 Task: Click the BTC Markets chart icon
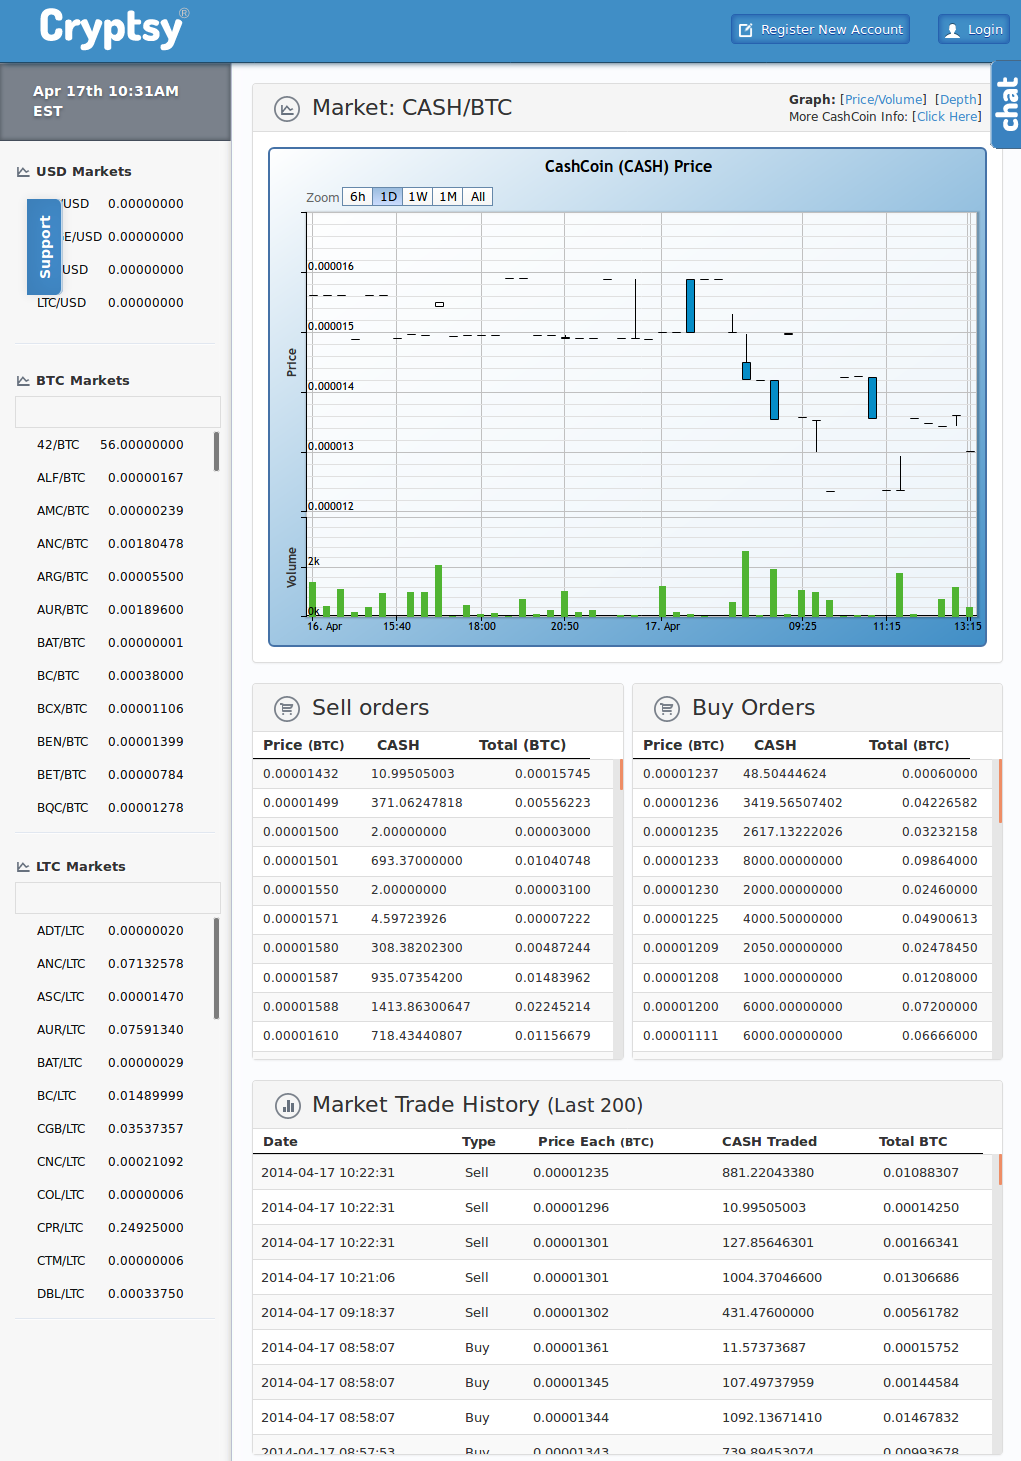23,381
